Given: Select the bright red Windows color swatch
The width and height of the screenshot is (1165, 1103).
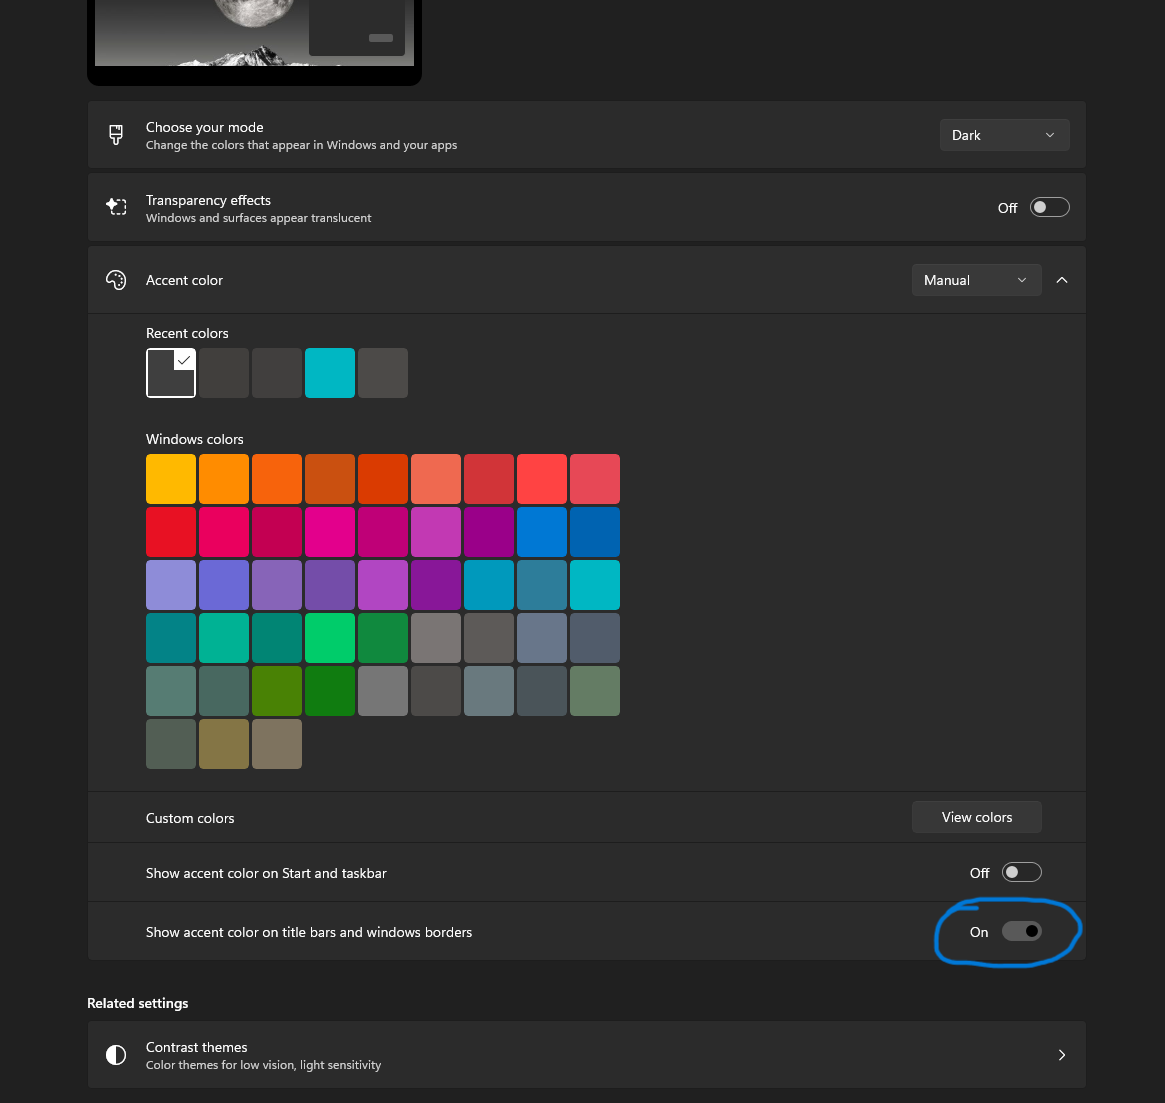Looking at the screenshot, I should coord(171,532).
